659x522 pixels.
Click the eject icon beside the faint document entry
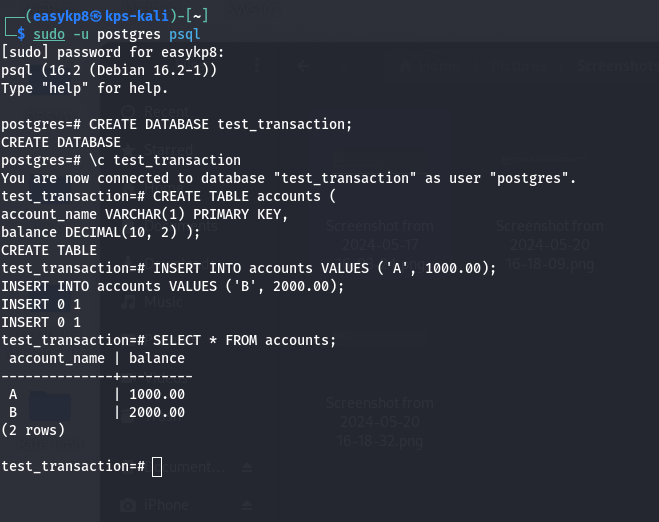247,467
